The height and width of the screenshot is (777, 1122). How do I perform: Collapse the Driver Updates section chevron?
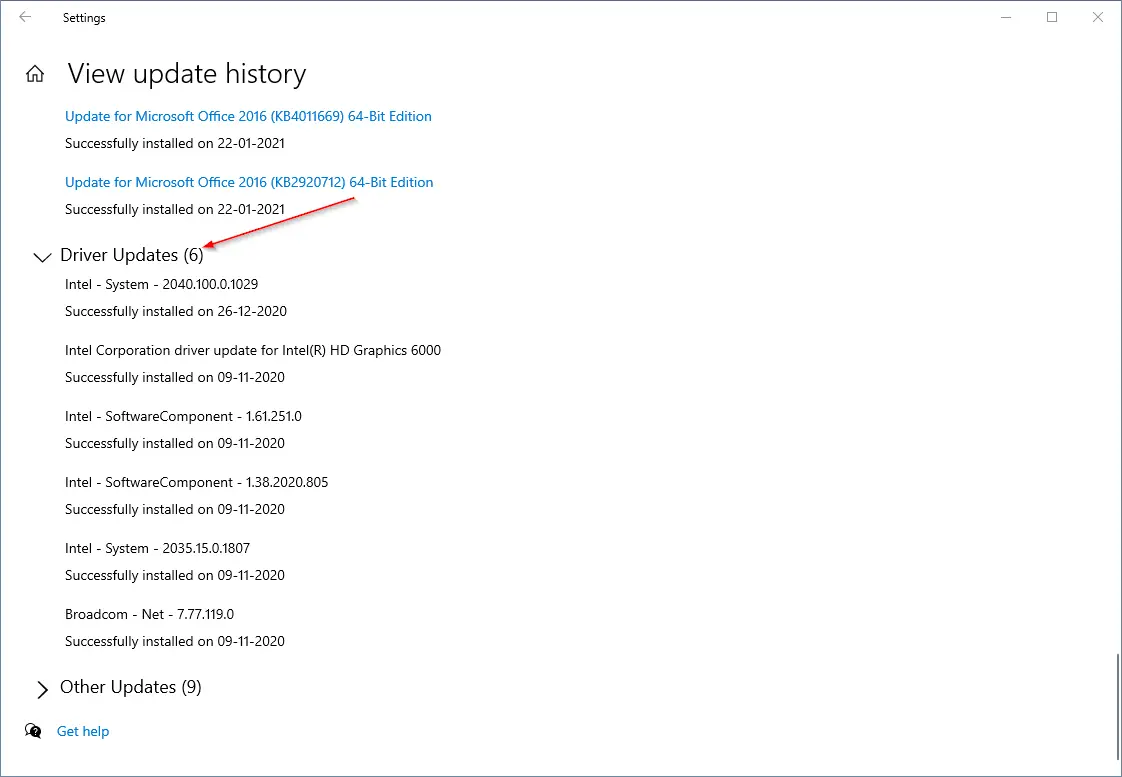pyautogui.click(x=42, y=257)
